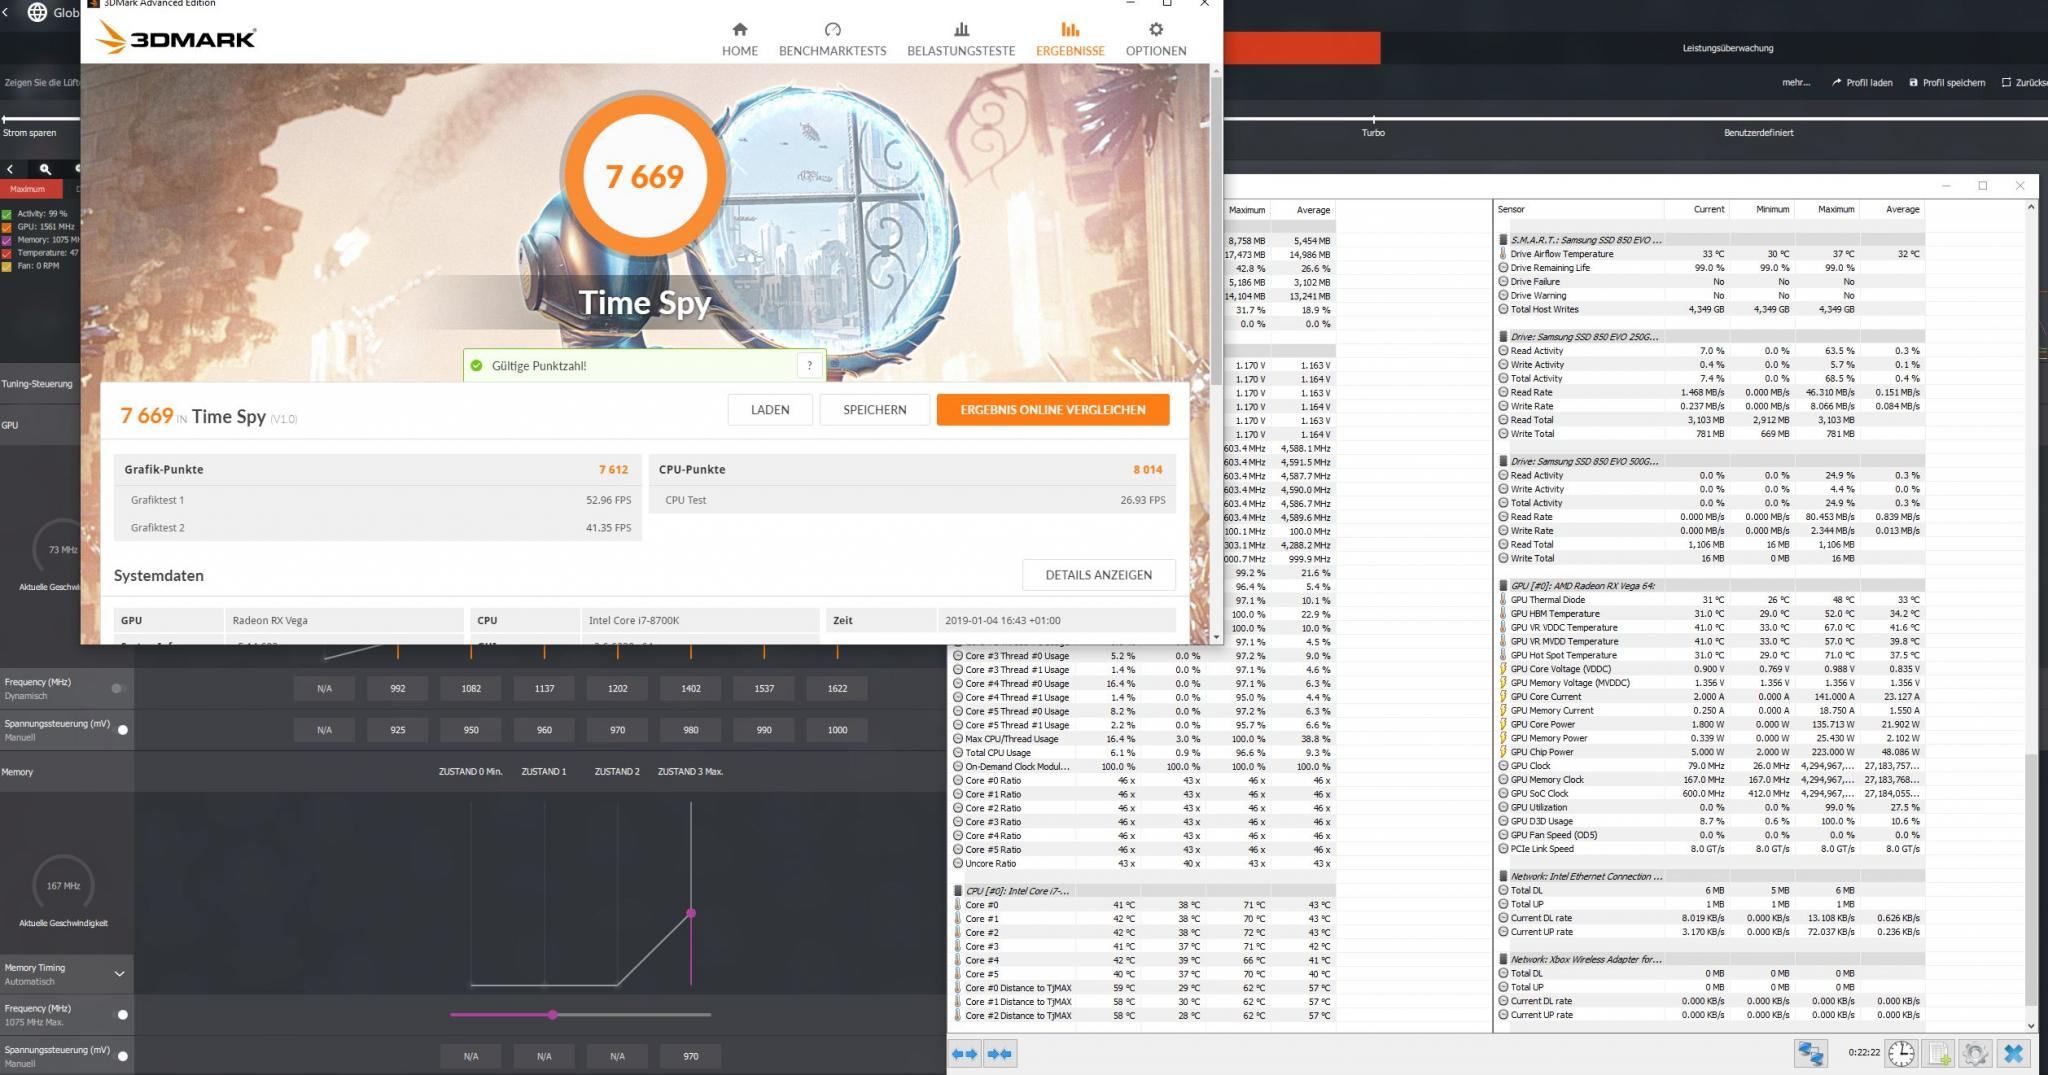
Task: Select the red Maximum tab in Radeon monitor
Action: (30, 189)
